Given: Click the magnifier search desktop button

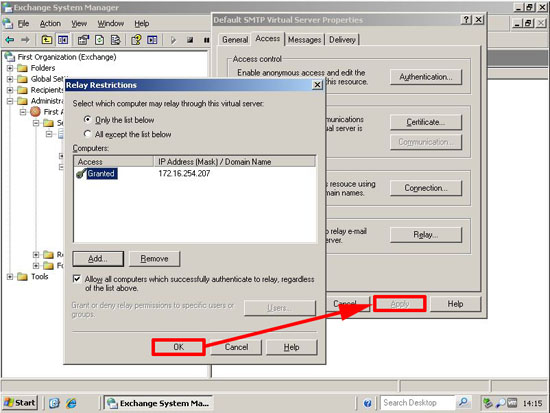Looking at the screenshot, I should (463, 402).
